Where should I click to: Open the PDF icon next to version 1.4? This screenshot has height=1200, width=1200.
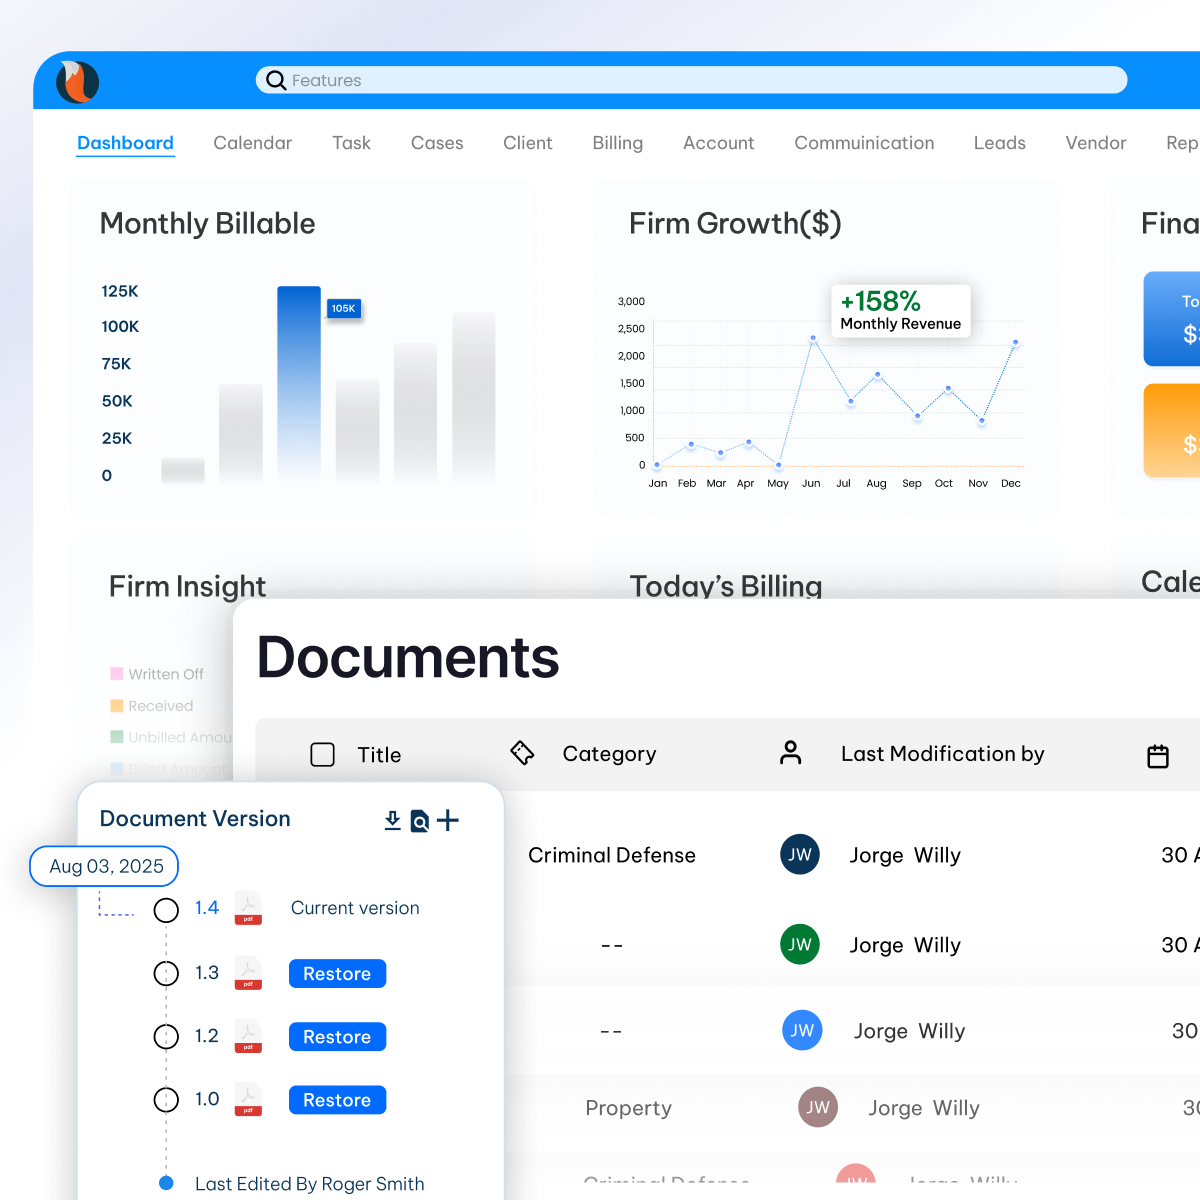[x=247, y=908]
